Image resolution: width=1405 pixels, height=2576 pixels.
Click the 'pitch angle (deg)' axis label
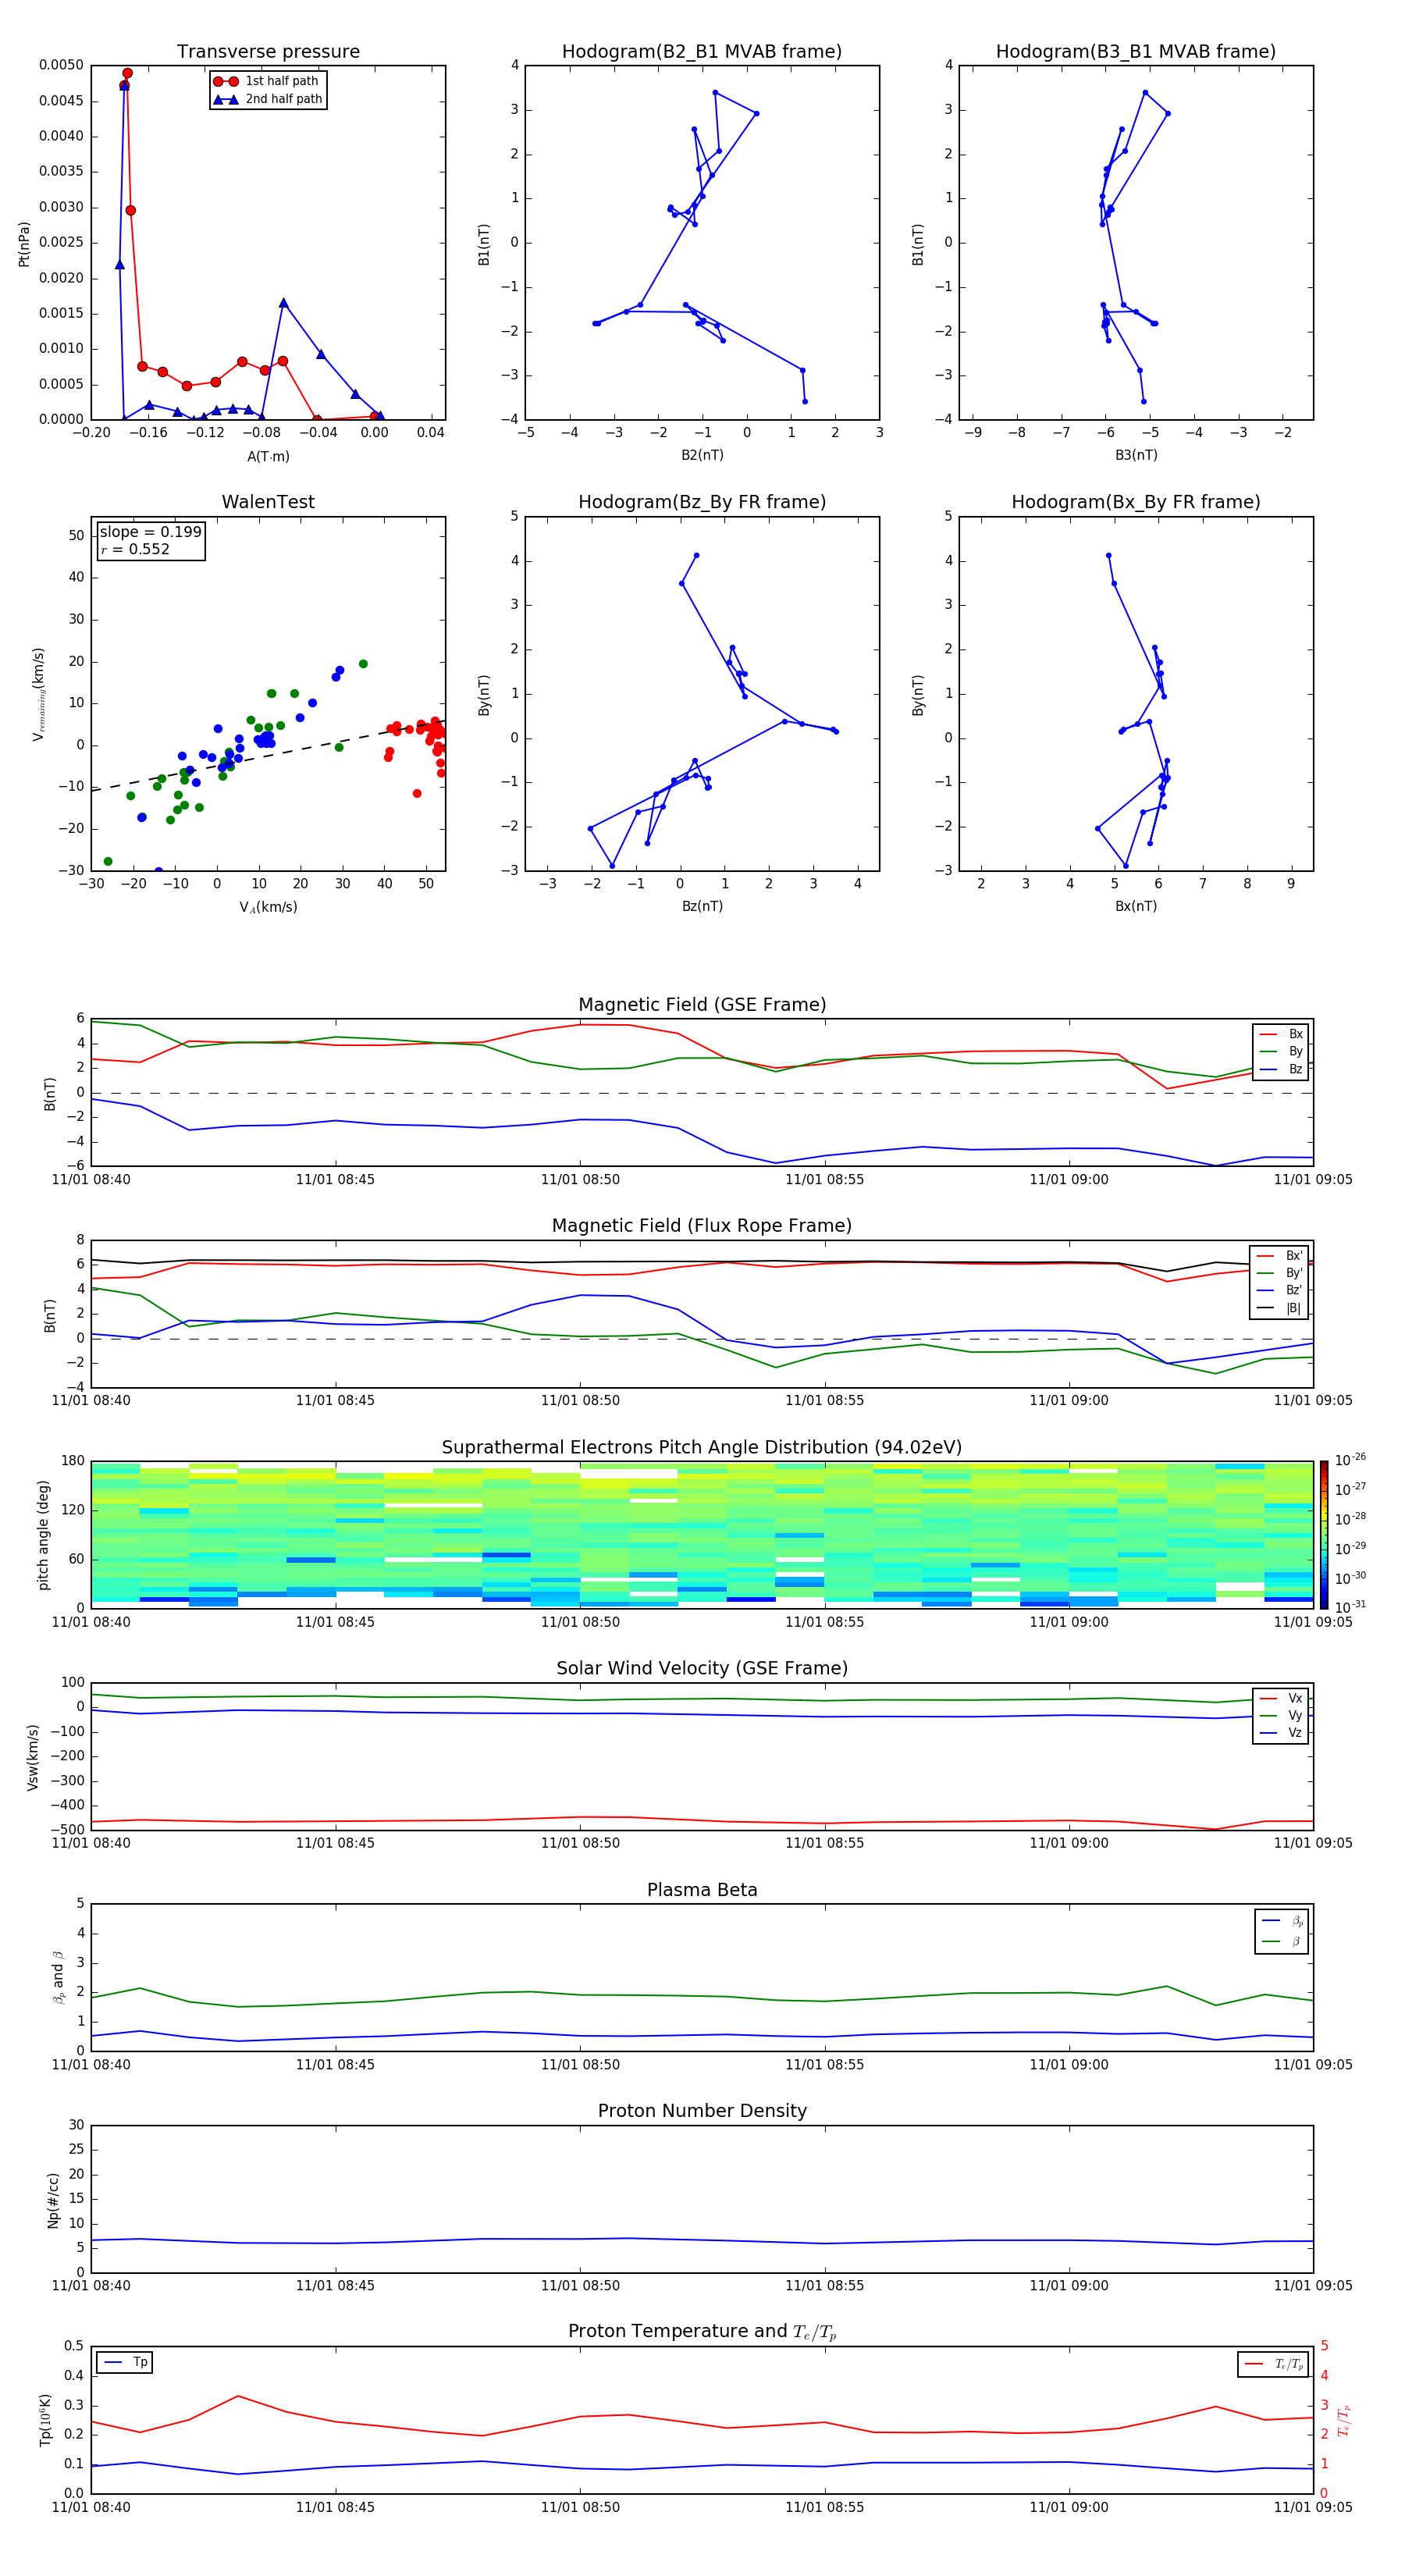[x=43, y=1535]
